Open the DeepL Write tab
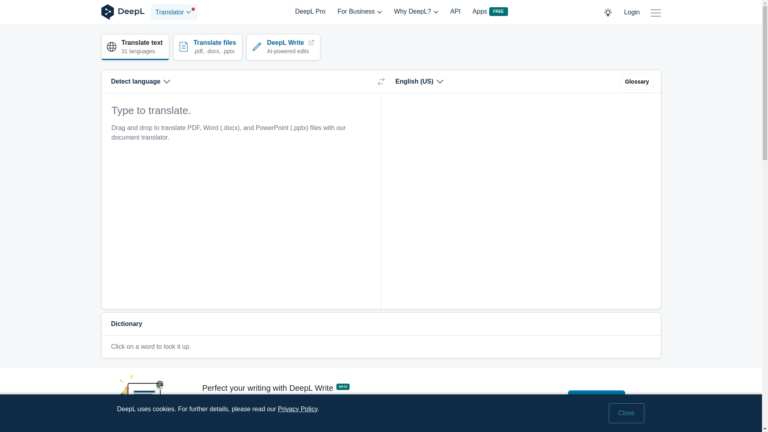Screen dimensions: 768x432 point(283,47)
